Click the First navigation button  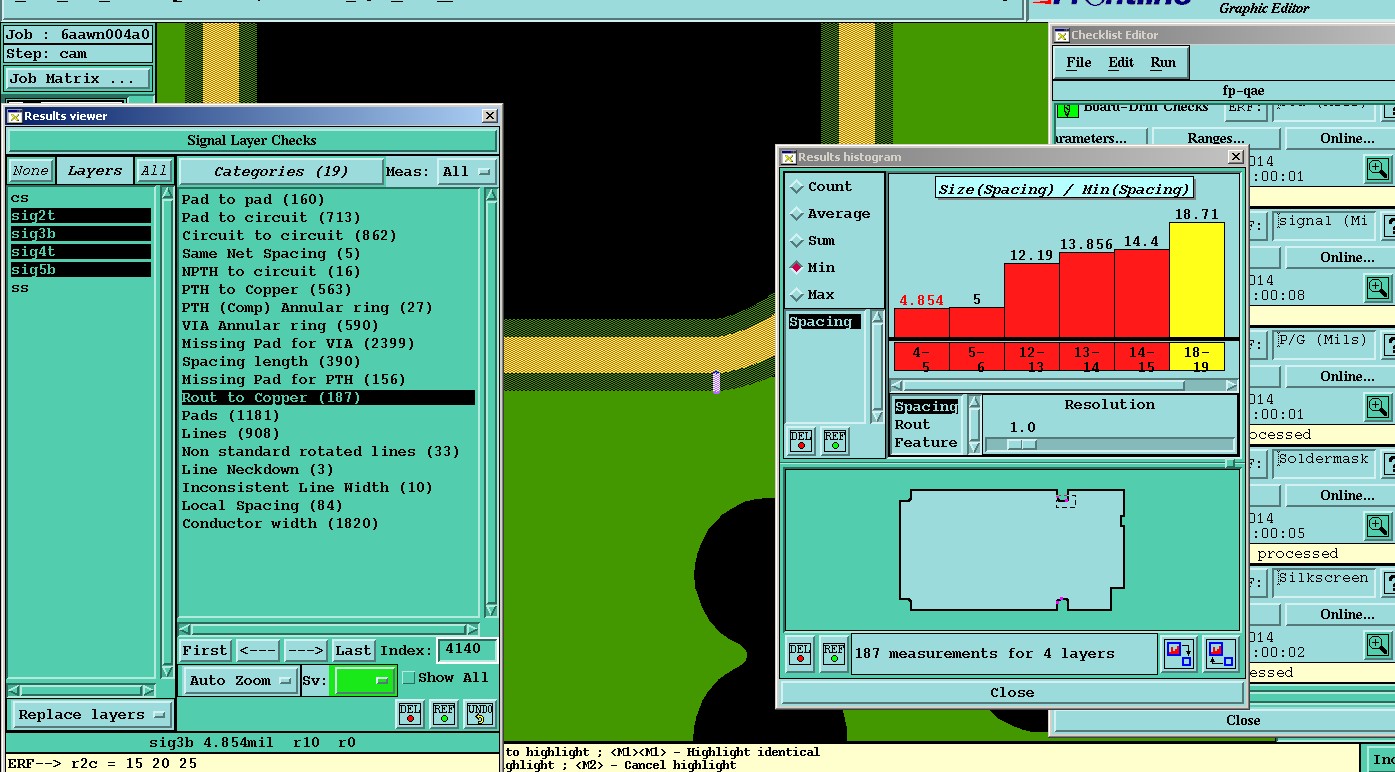[205, 651]
